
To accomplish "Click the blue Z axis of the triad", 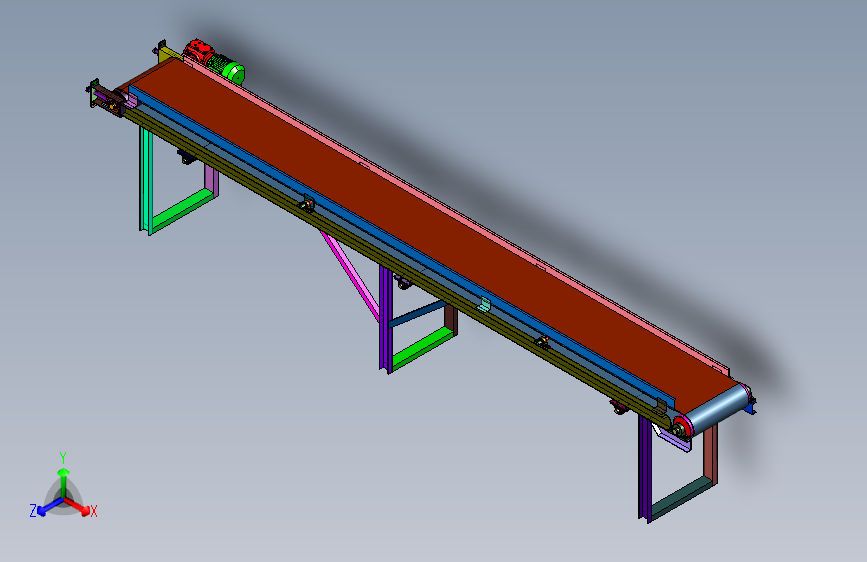I will 46,507.
